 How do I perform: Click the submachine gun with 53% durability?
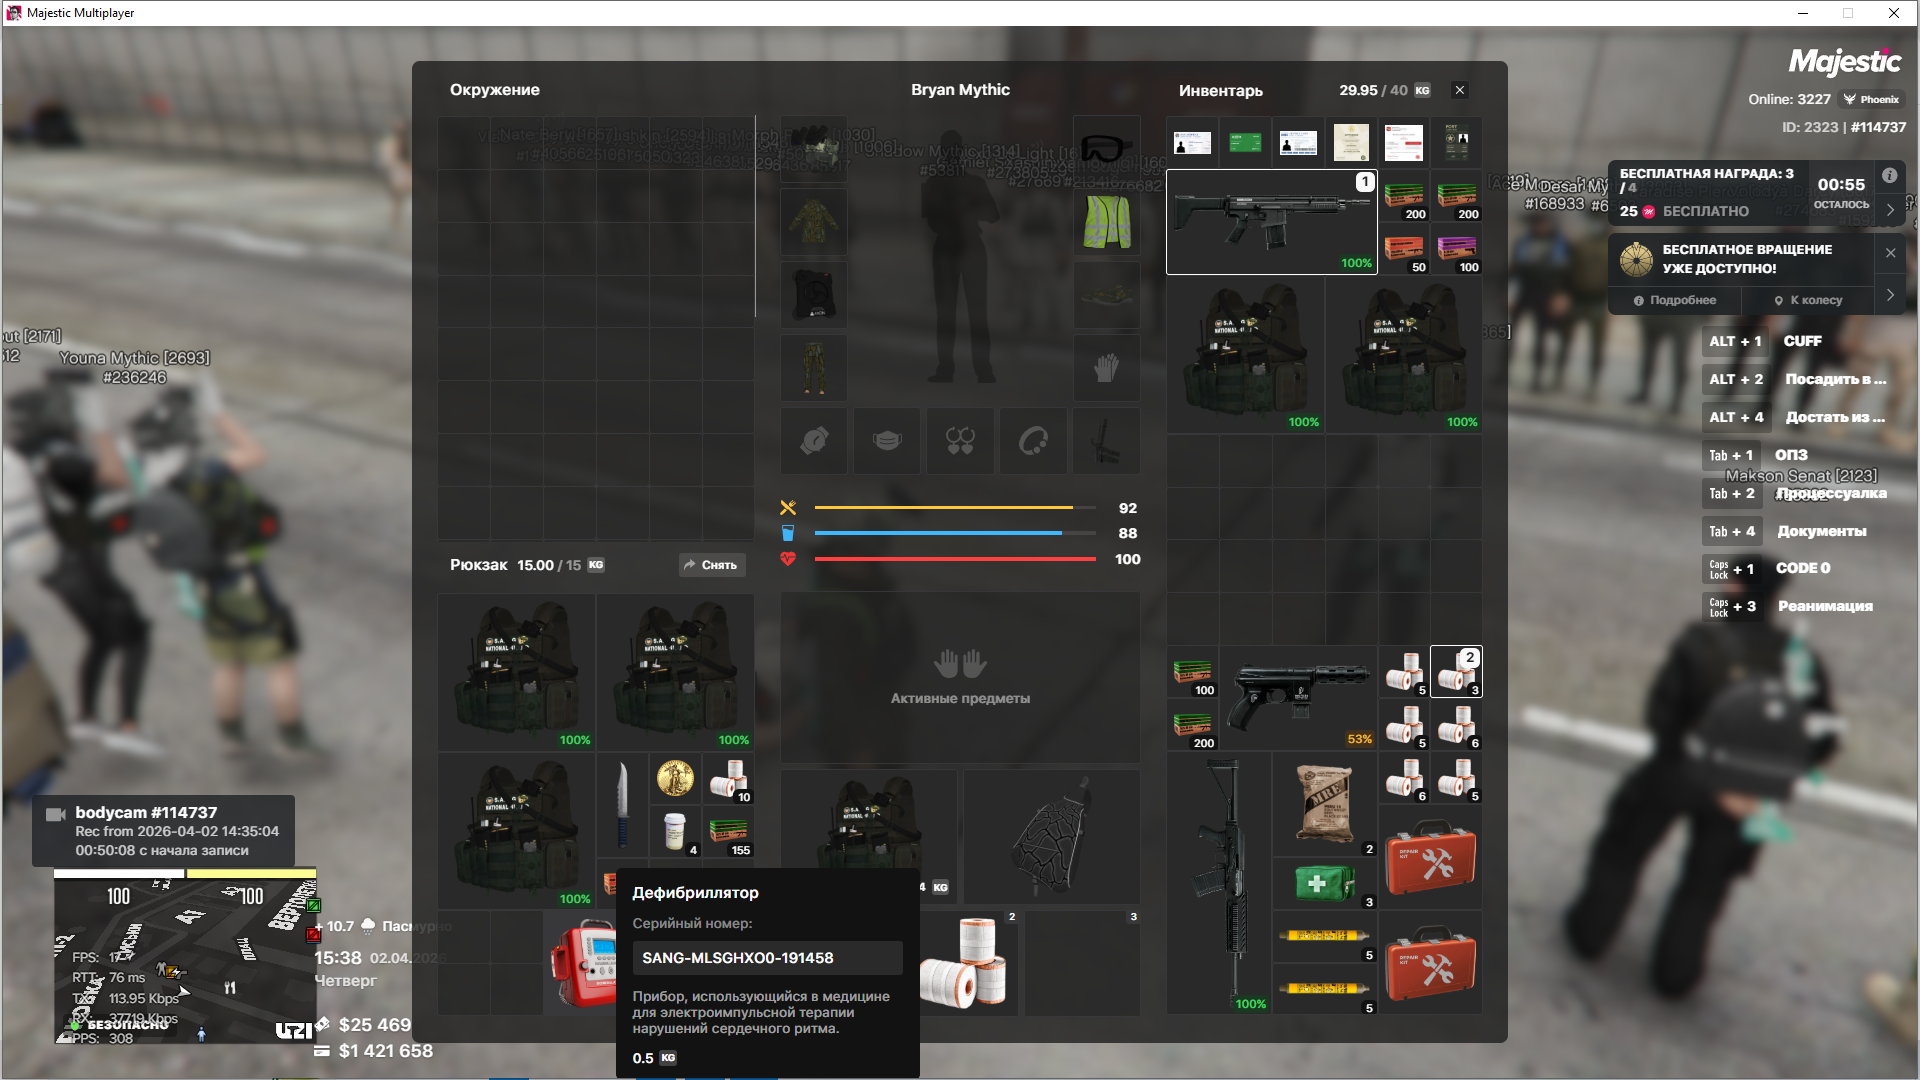1298,697
